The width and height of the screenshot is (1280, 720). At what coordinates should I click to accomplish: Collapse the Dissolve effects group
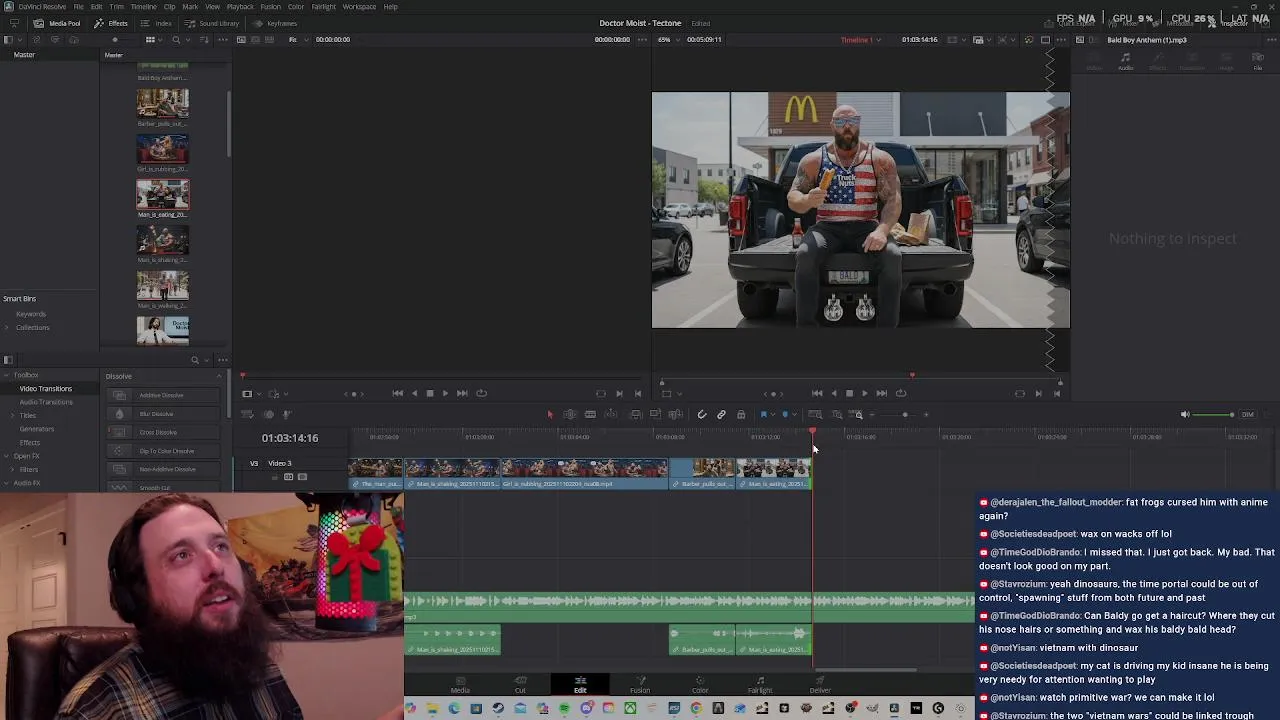[x=219, y=376]
